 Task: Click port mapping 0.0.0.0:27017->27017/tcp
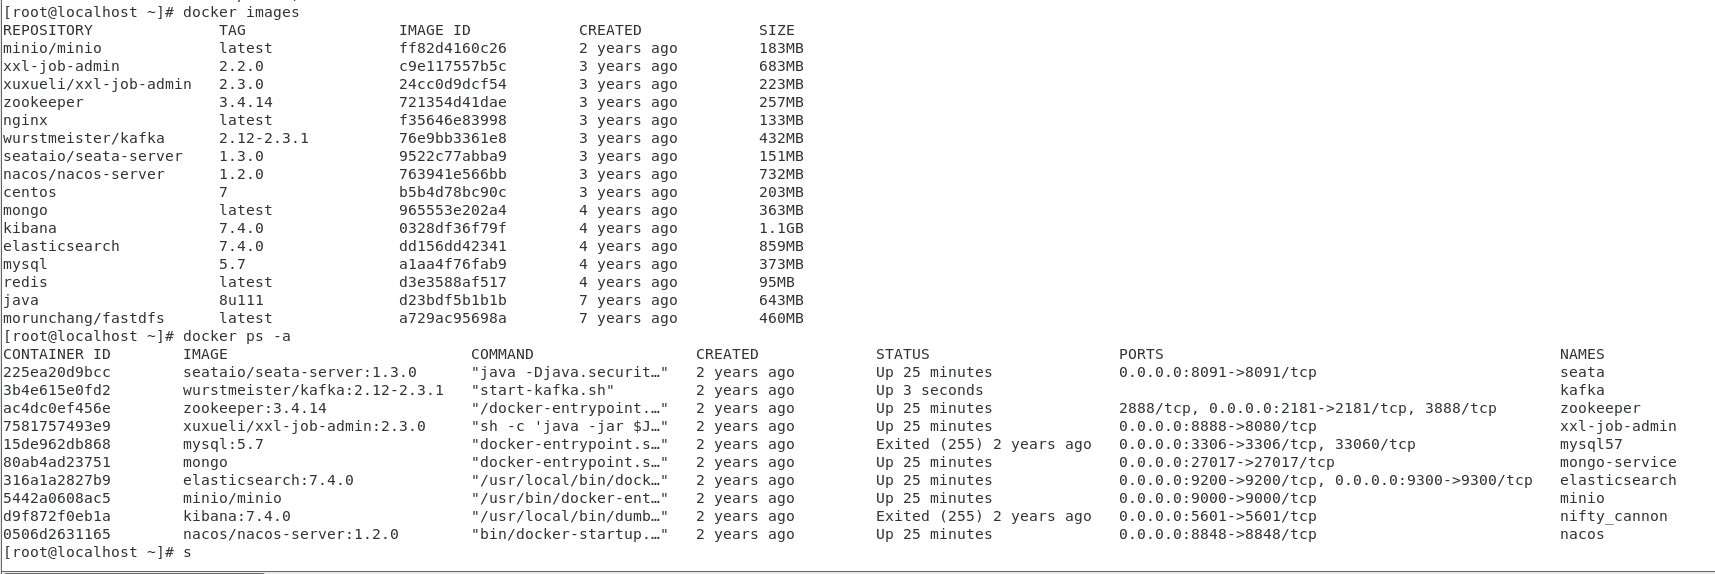click(x=1227, y=462)
